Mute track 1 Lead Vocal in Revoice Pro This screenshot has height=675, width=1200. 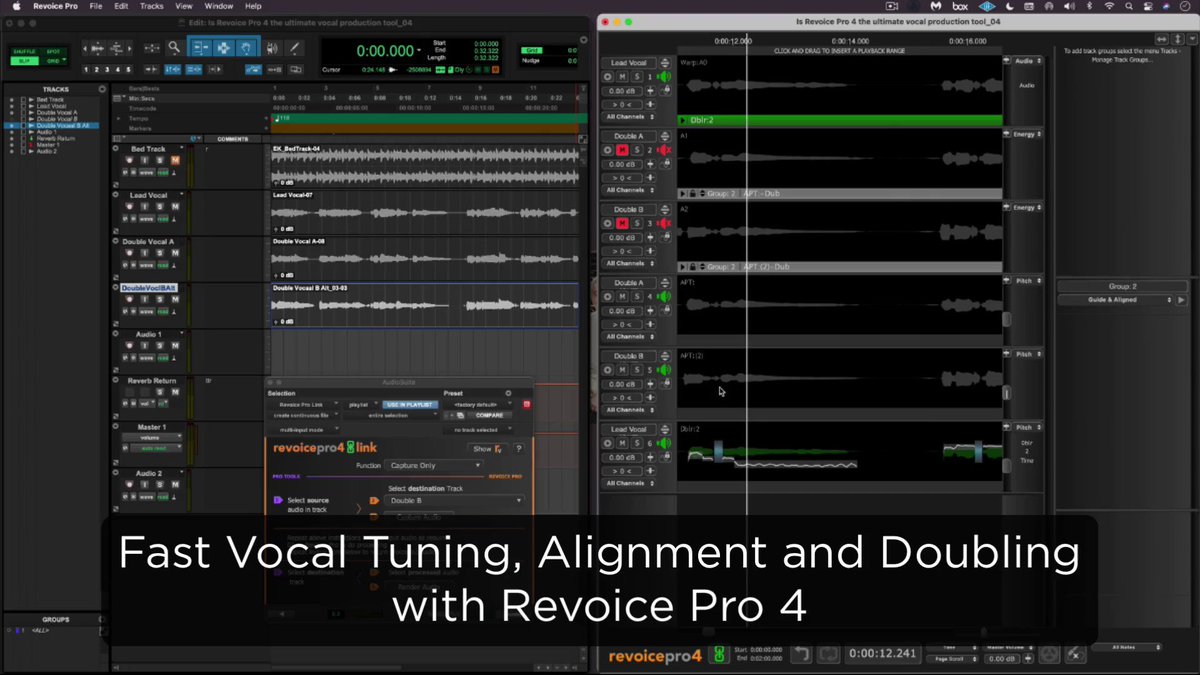tap(621, 77)
